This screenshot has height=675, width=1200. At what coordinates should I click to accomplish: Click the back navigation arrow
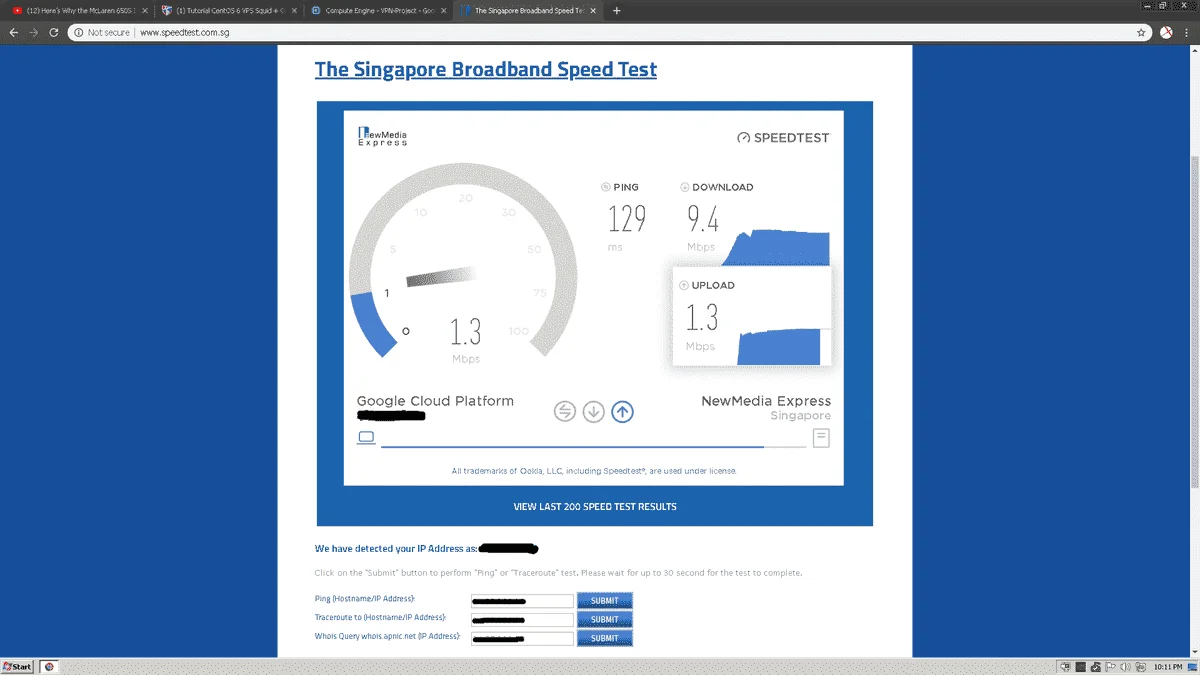tap(14, 32)
